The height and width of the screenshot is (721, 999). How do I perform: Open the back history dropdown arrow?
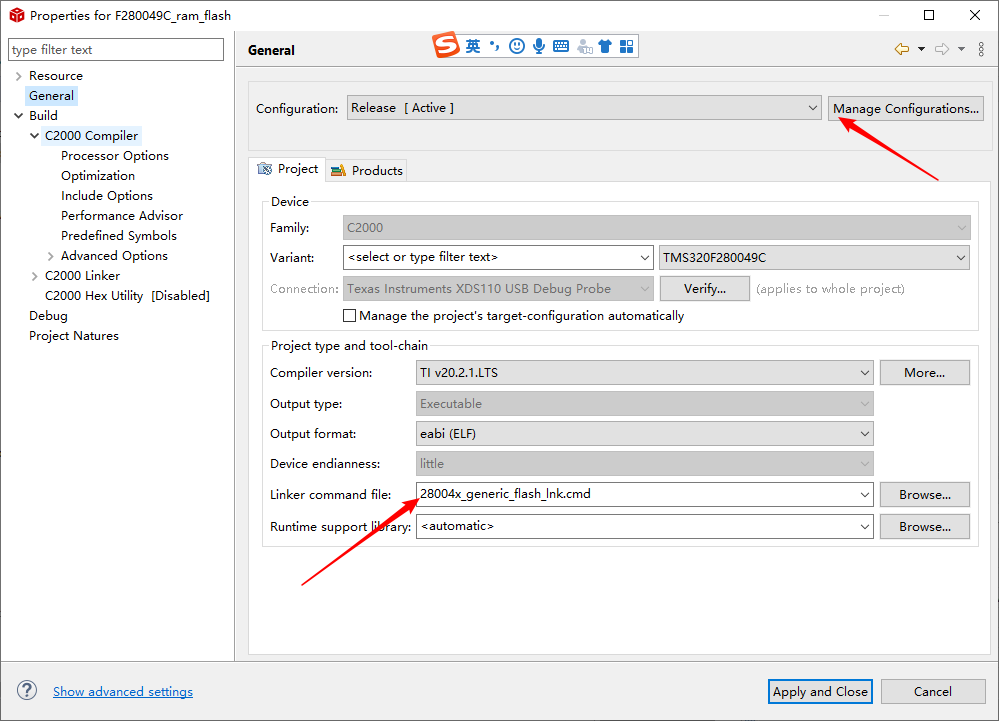tap(921, 49)
